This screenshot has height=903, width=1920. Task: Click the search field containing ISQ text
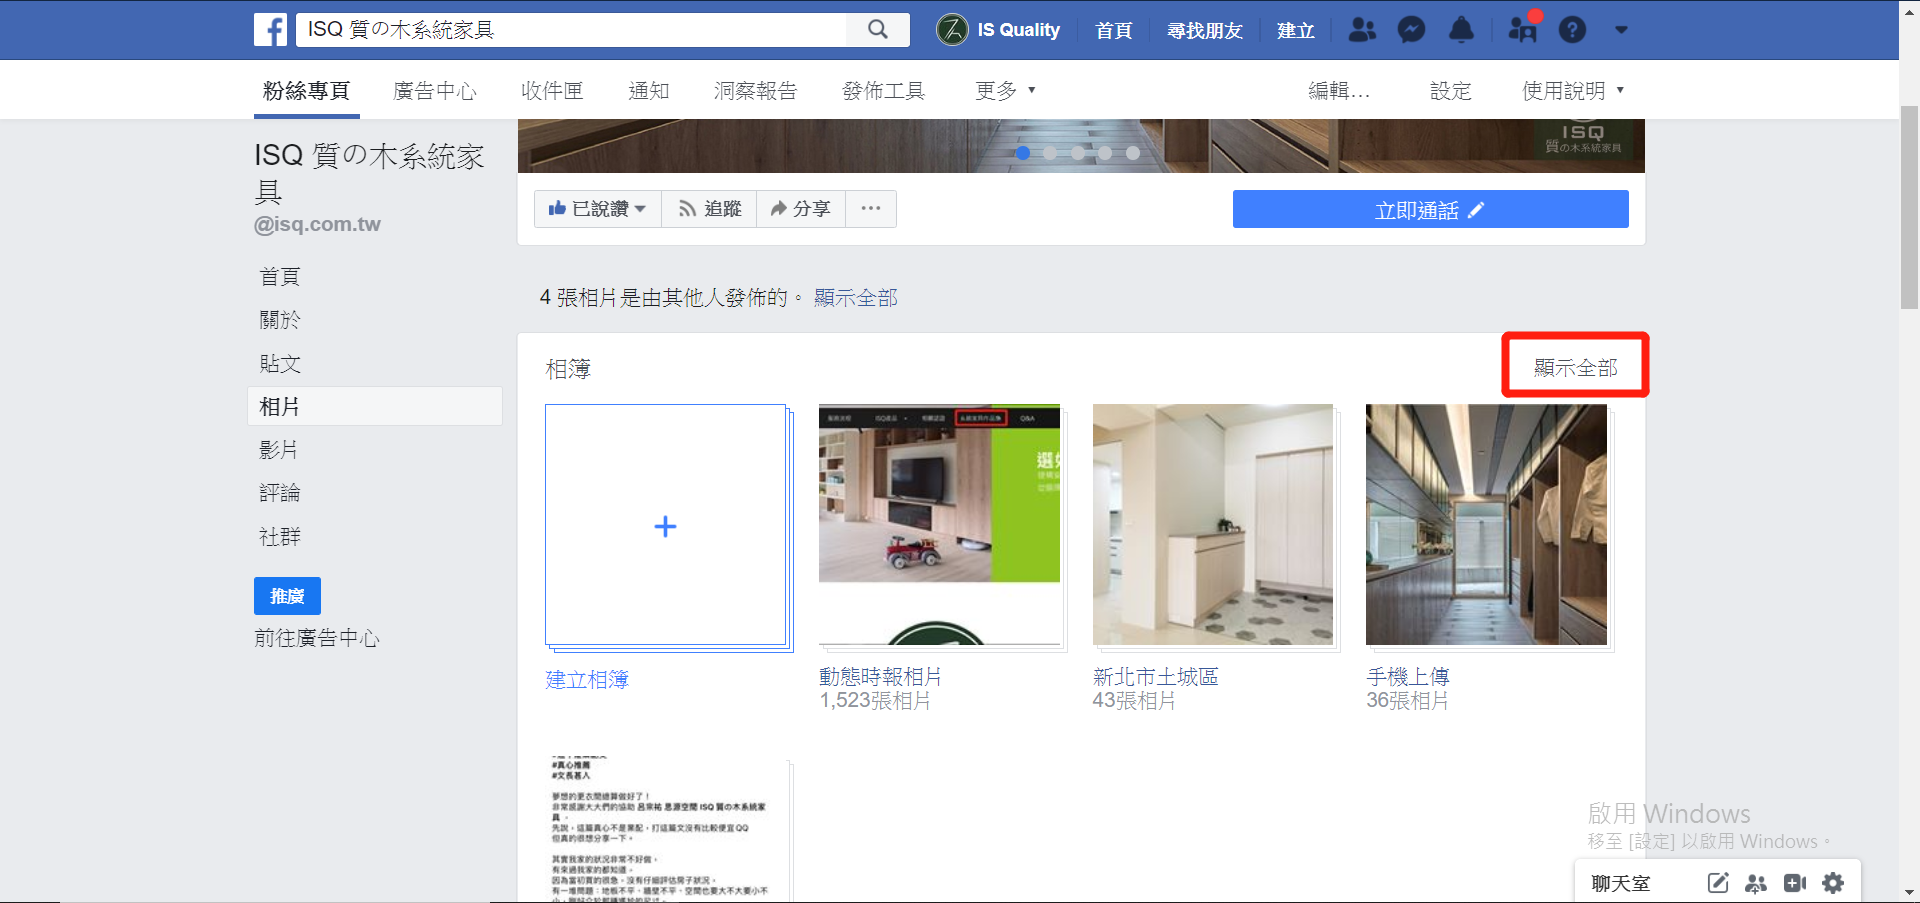571,30
